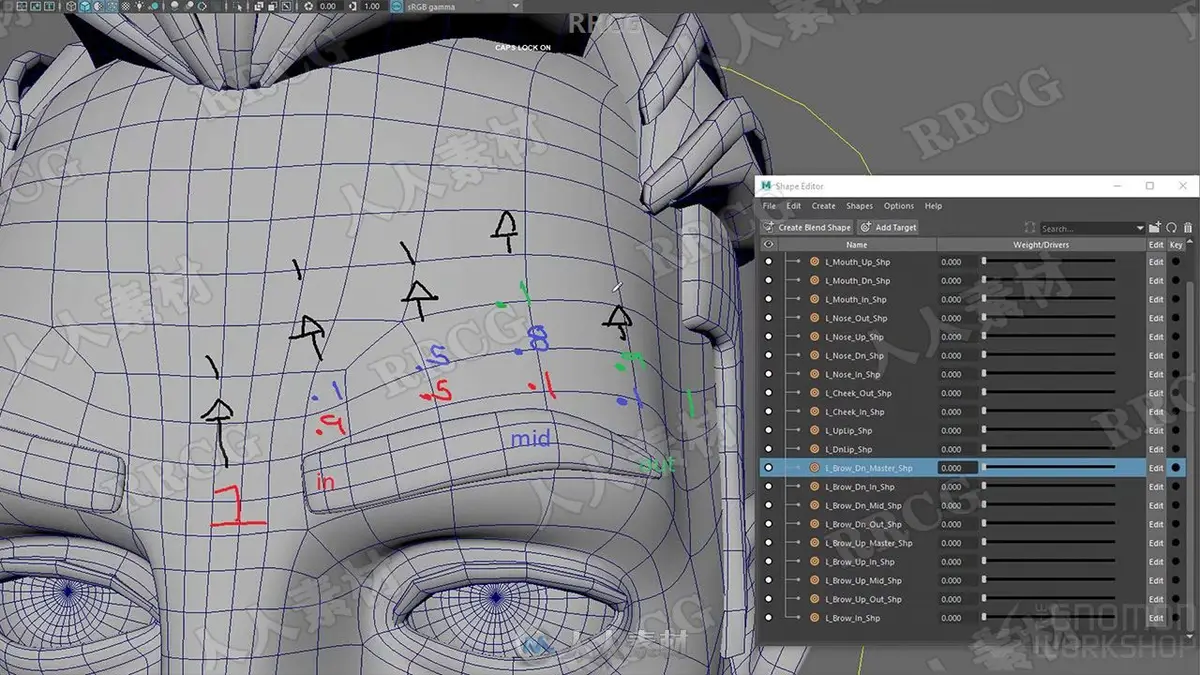Click the target icon beside L_Brow_Dn_Master_Shp
1200x675 pixels.
(x=814, y=468)
